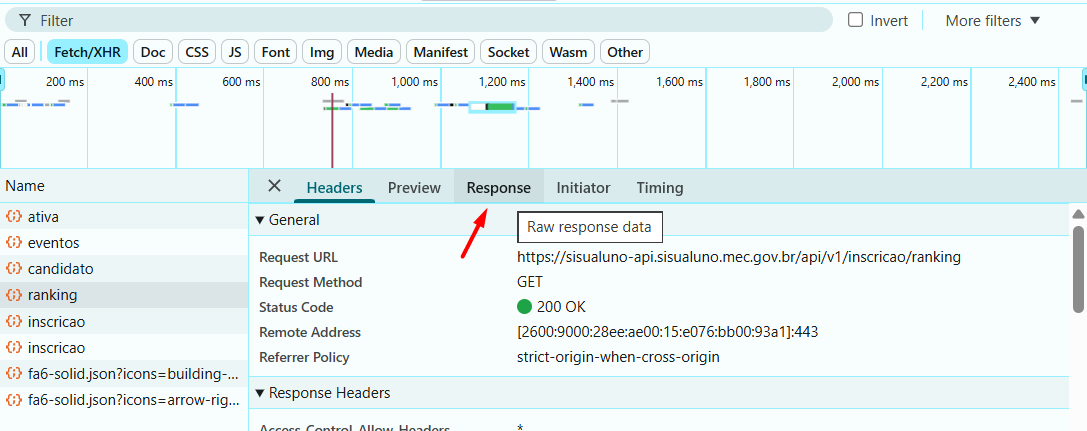Click the funnel filter icon
The width and height of the screenshot is (1087, 431).
[x=25, y=20]
